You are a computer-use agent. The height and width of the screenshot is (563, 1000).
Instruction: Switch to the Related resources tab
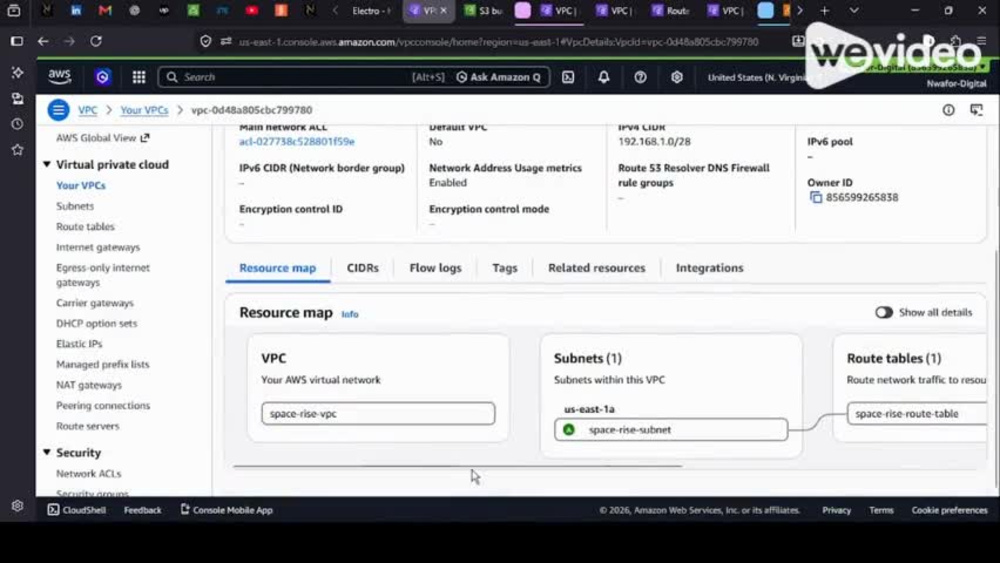596,268
